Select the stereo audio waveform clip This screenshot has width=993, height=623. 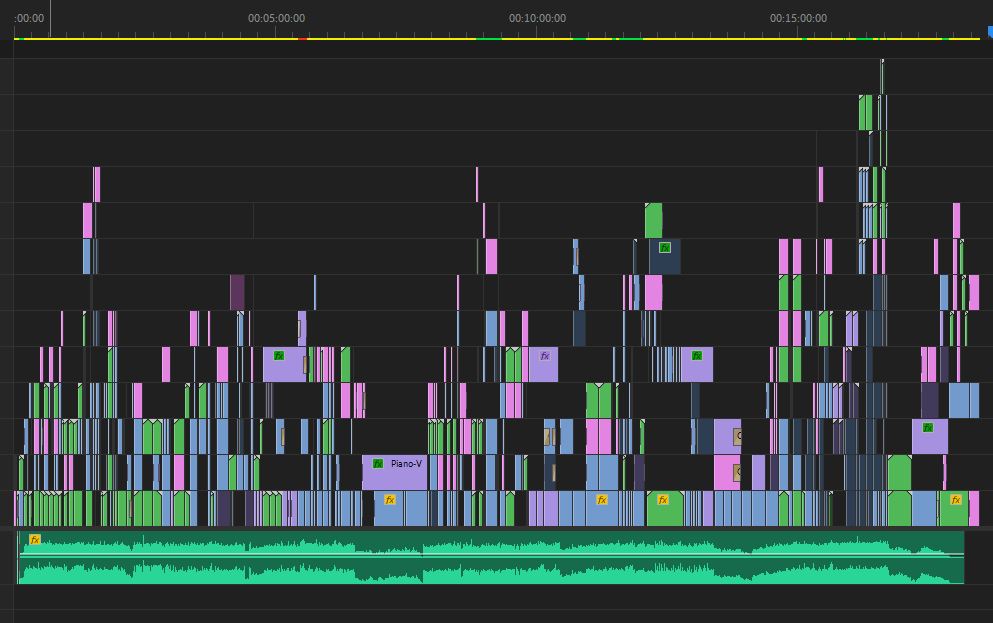tap(490, 557)
